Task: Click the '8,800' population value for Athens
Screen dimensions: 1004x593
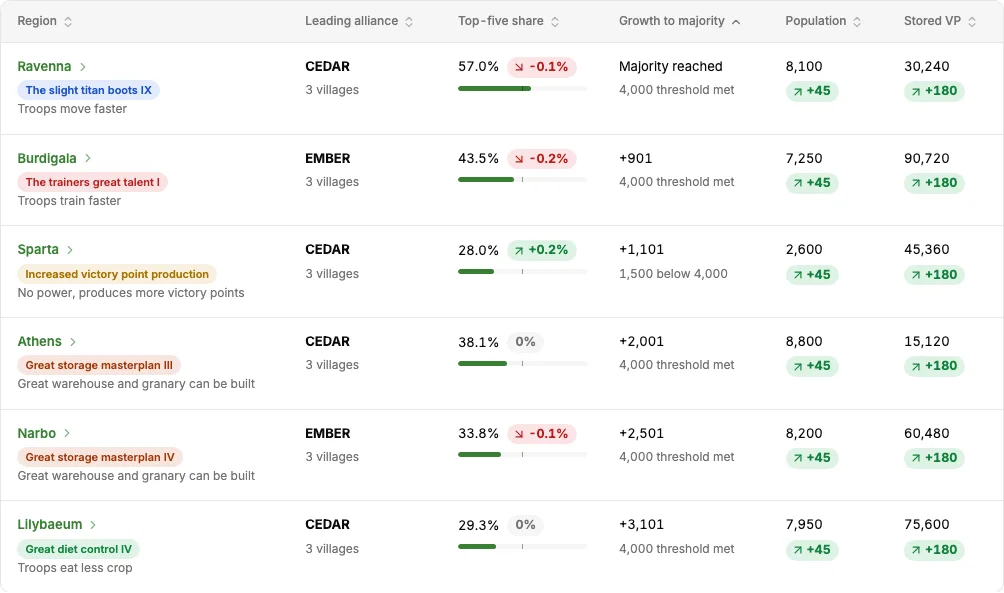Action: (x=804, y=341)
